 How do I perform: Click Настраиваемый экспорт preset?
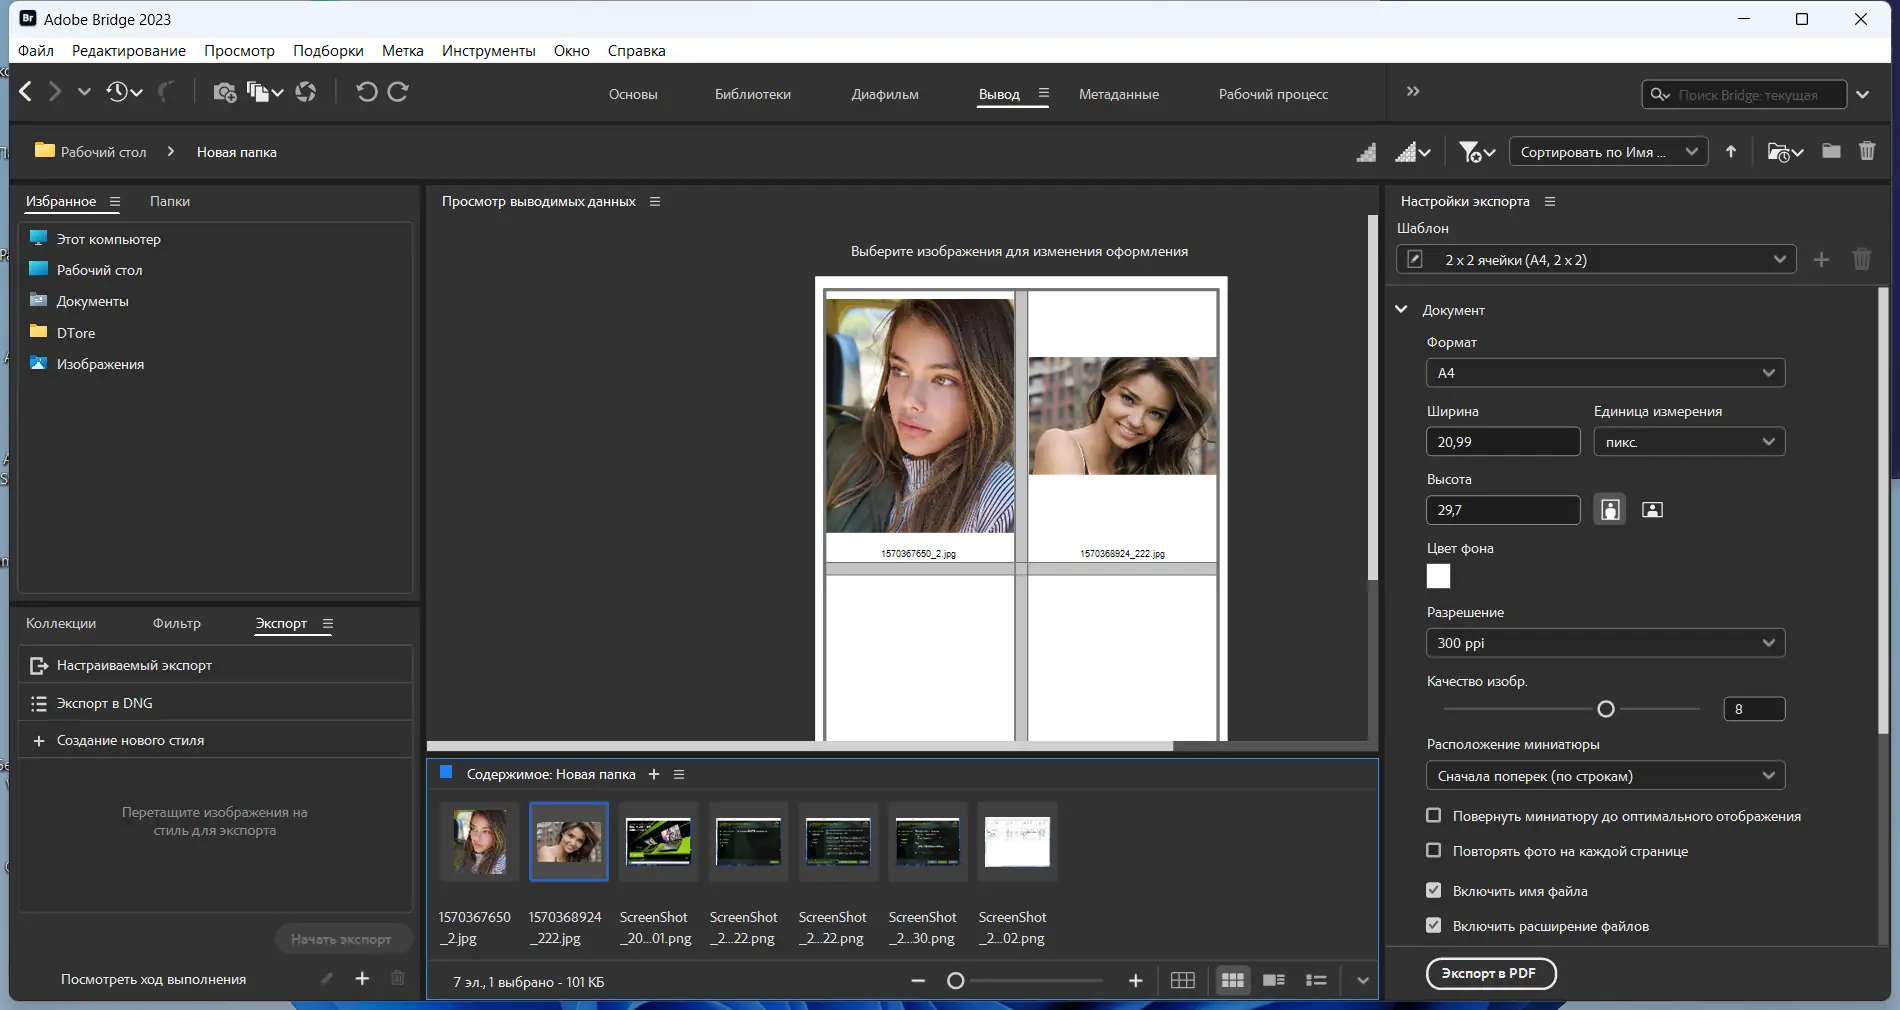(134, 665)
